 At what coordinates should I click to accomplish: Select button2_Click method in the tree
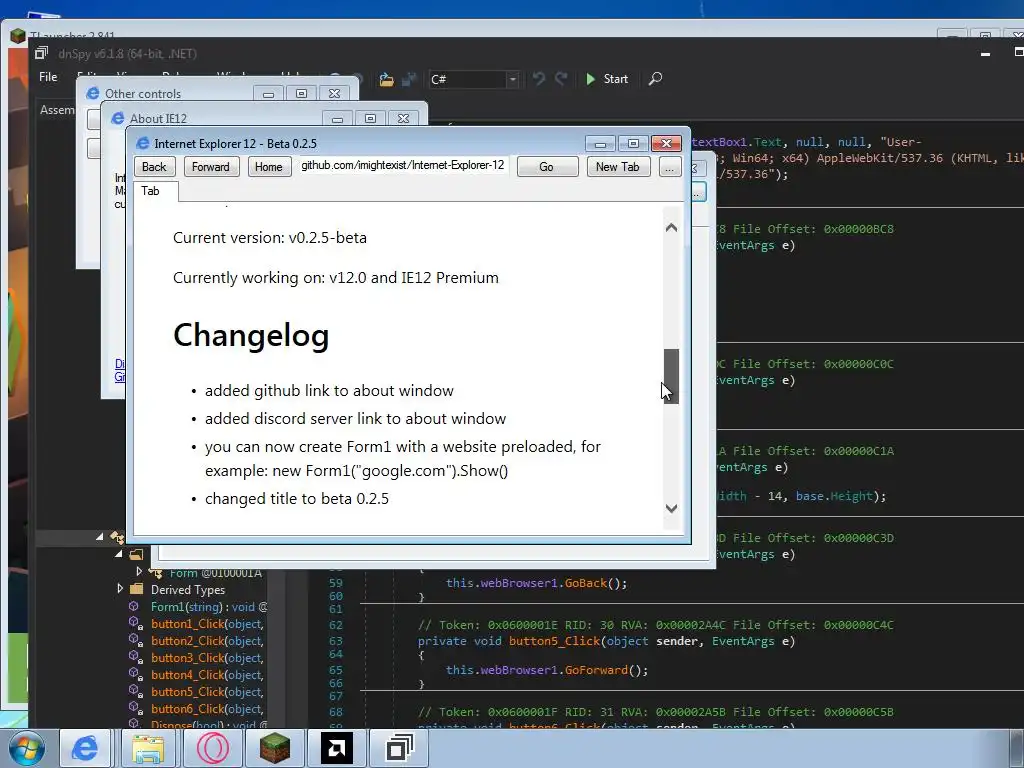point(207,641)
